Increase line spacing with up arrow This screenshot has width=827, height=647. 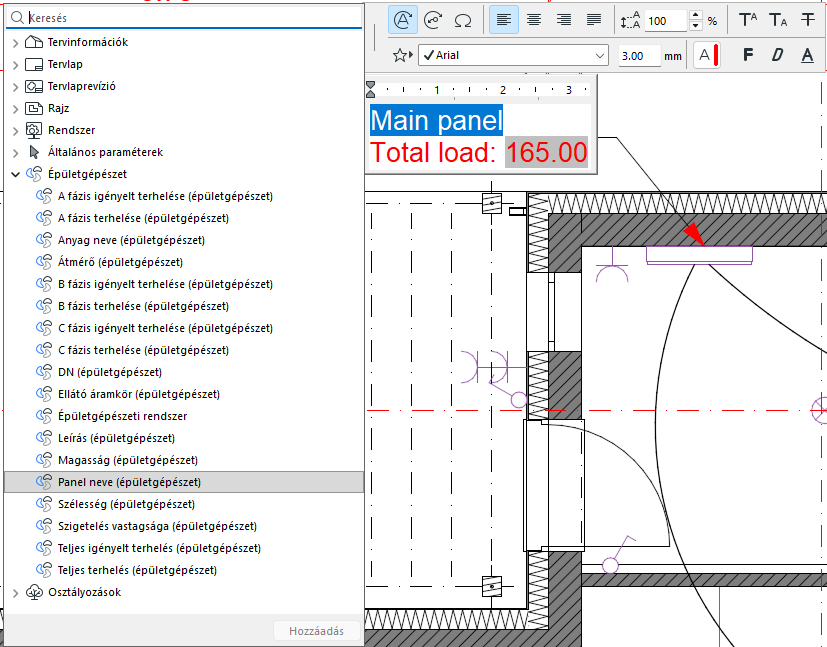696,15
